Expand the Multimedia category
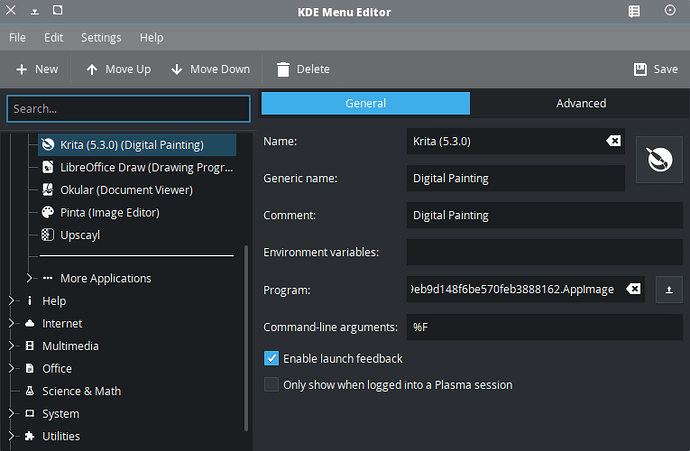Screen dimensions: 690x451 tap(11, 346)
